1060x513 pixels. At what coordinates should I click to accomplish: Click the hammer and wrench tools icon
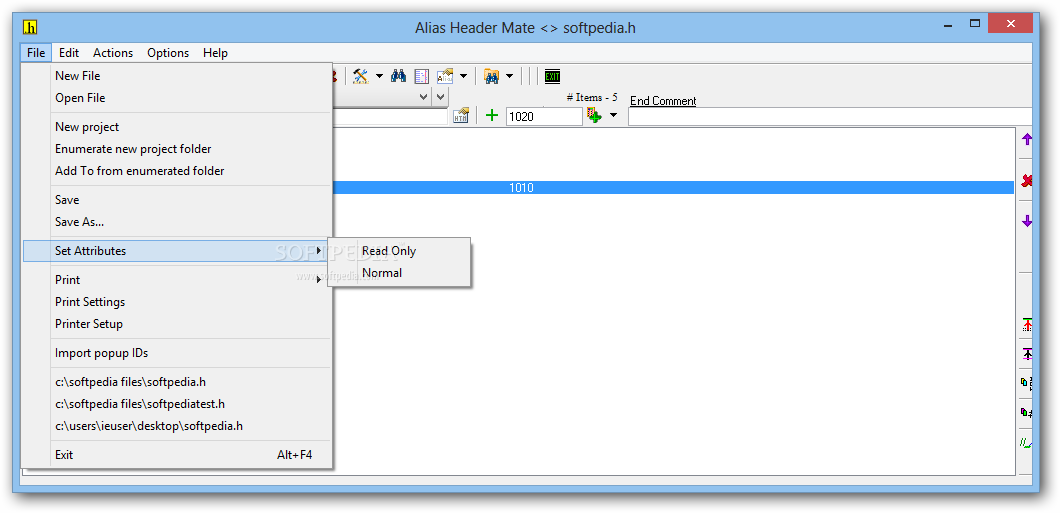point(360,76)
